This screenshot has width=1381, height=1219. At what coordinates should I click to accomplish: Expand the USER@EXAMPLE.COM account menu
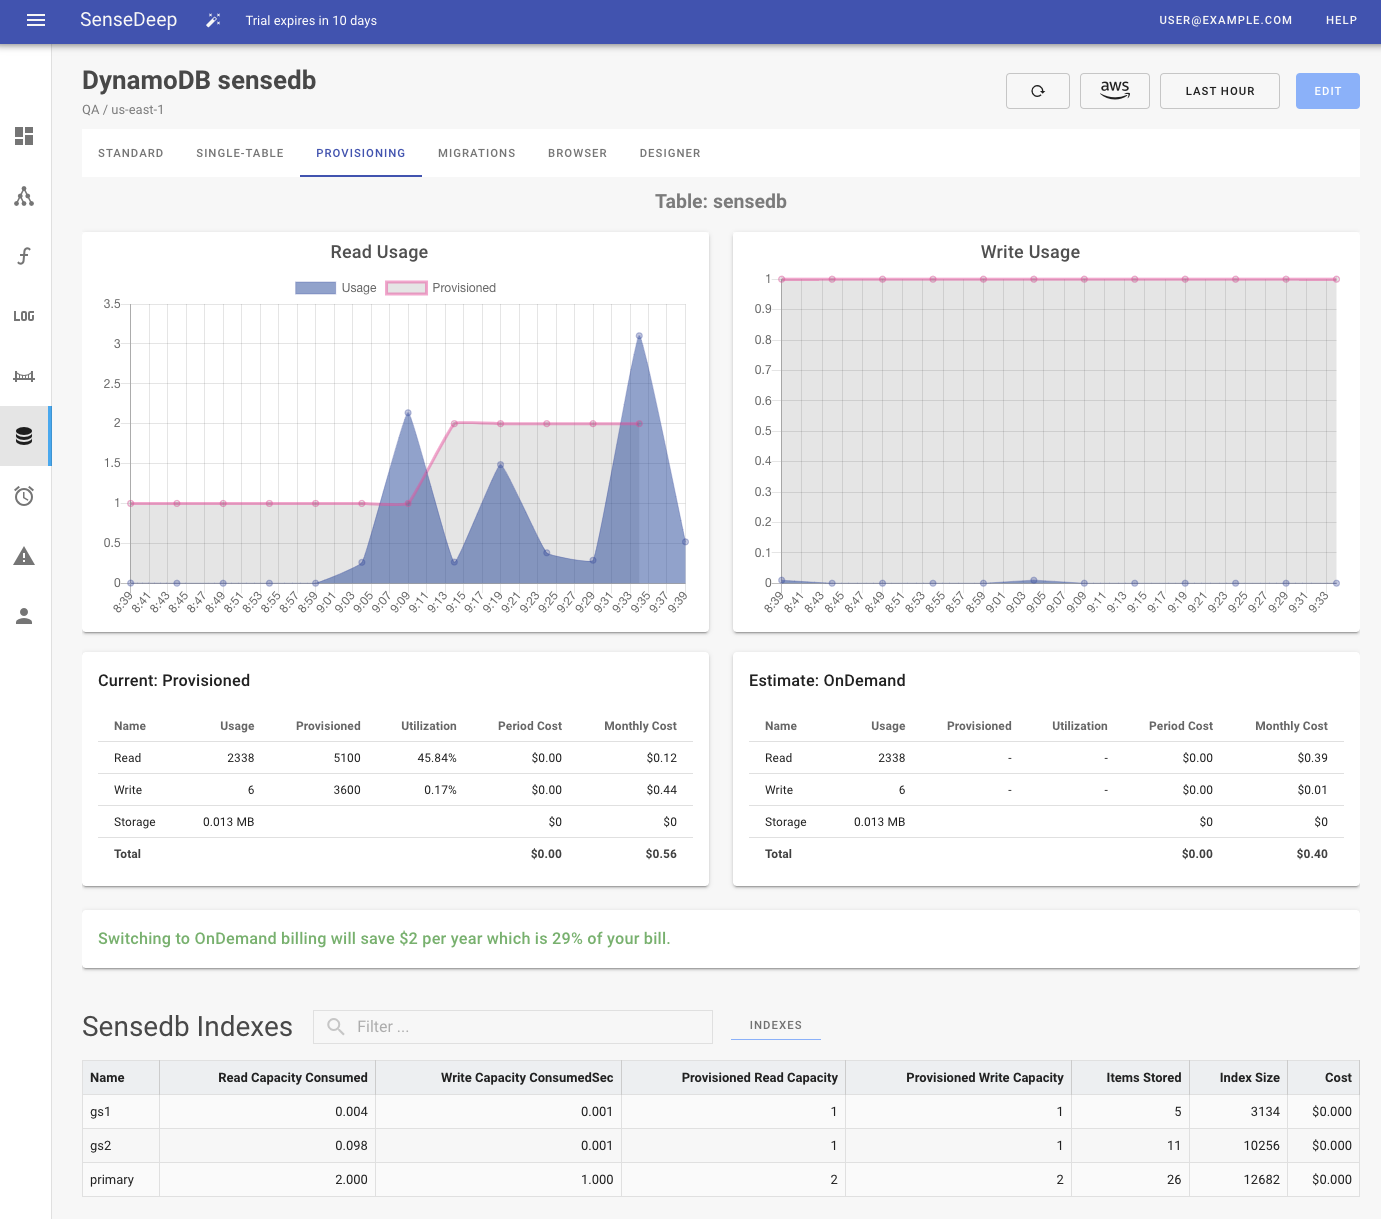pyautogui.click(x=1226, y=20)
